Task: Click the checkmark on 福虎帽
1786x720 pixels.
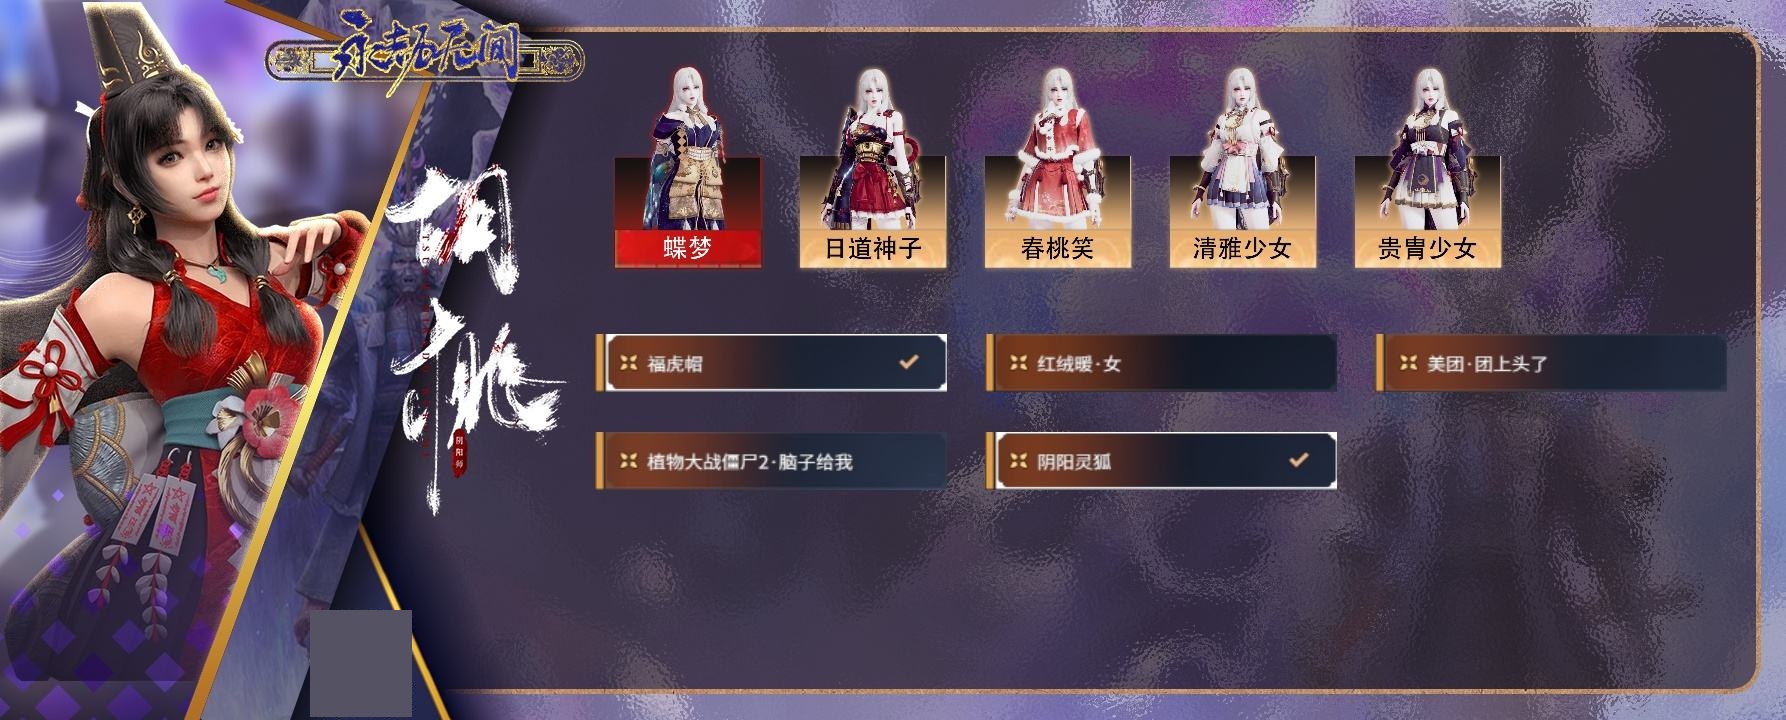Action: click(x=908, y=362)
